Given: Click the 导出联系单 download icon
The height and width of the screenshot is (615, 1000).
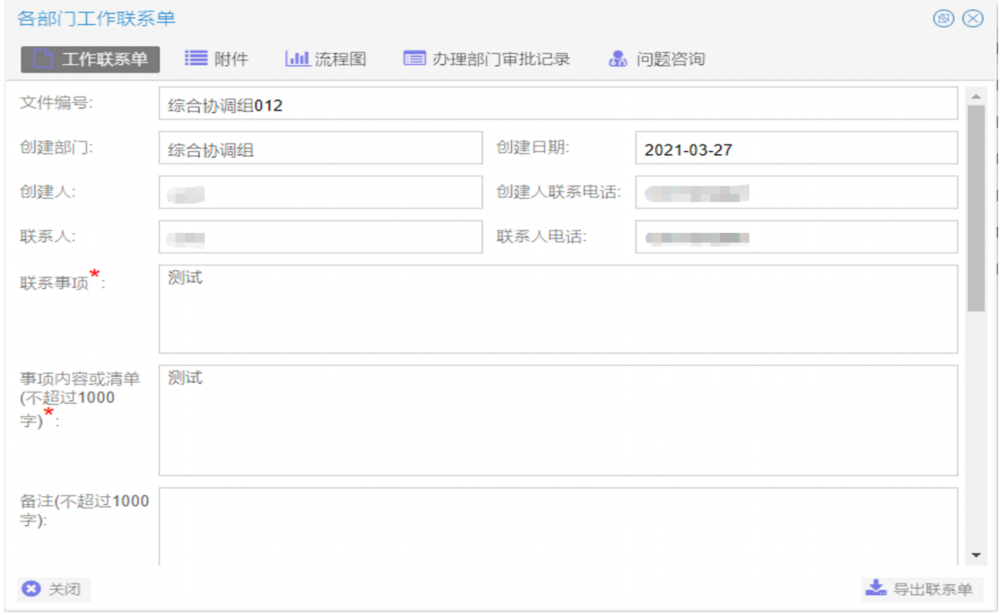Looking at the screenshot, I should (x=876, y=588).
